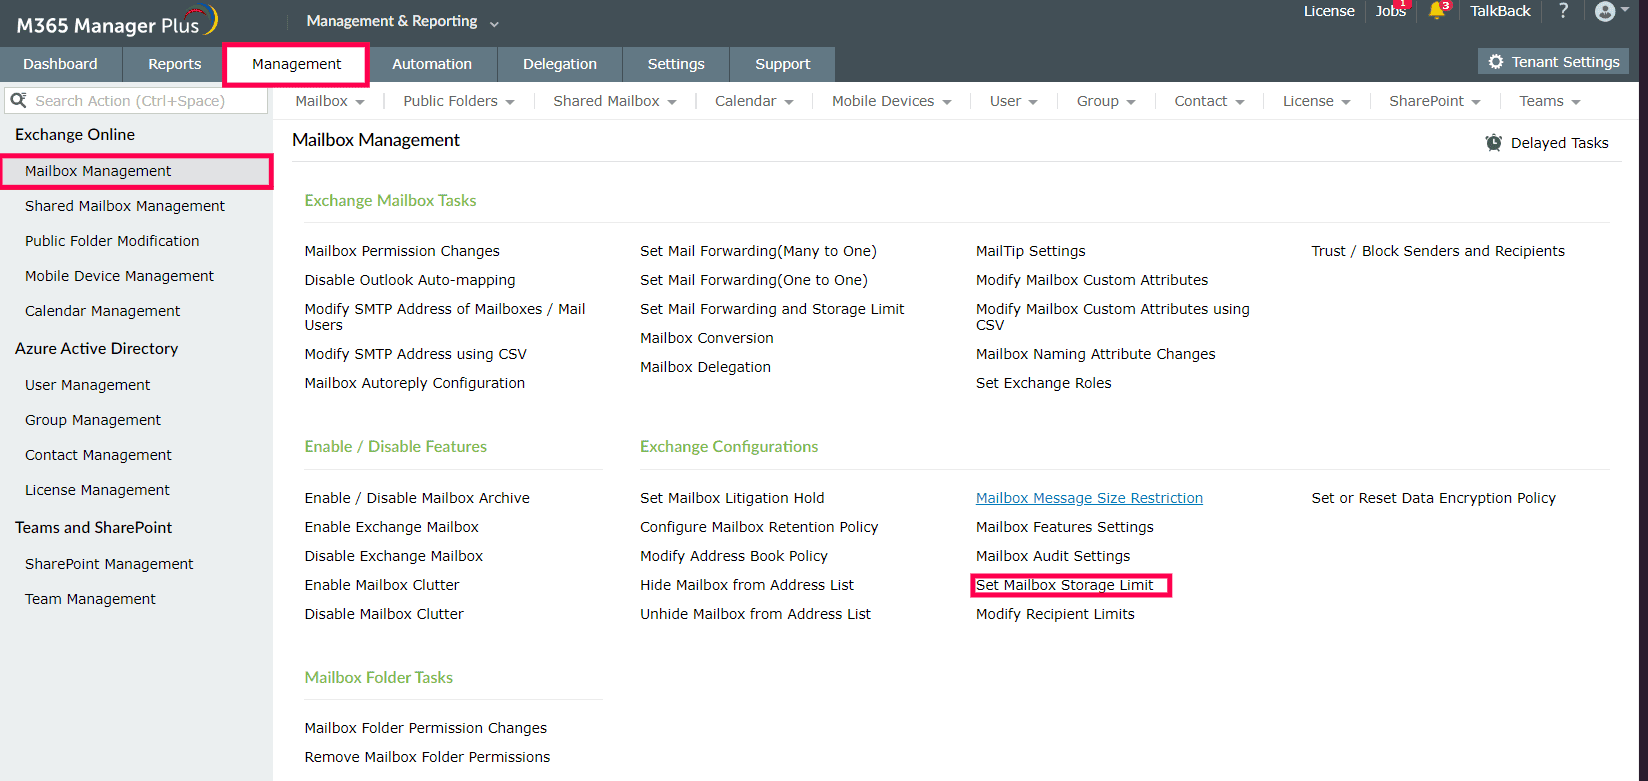Focus the Search Action input field
Screen dimensions: 1648x781
pyautogui.click(x=136, y=101)
